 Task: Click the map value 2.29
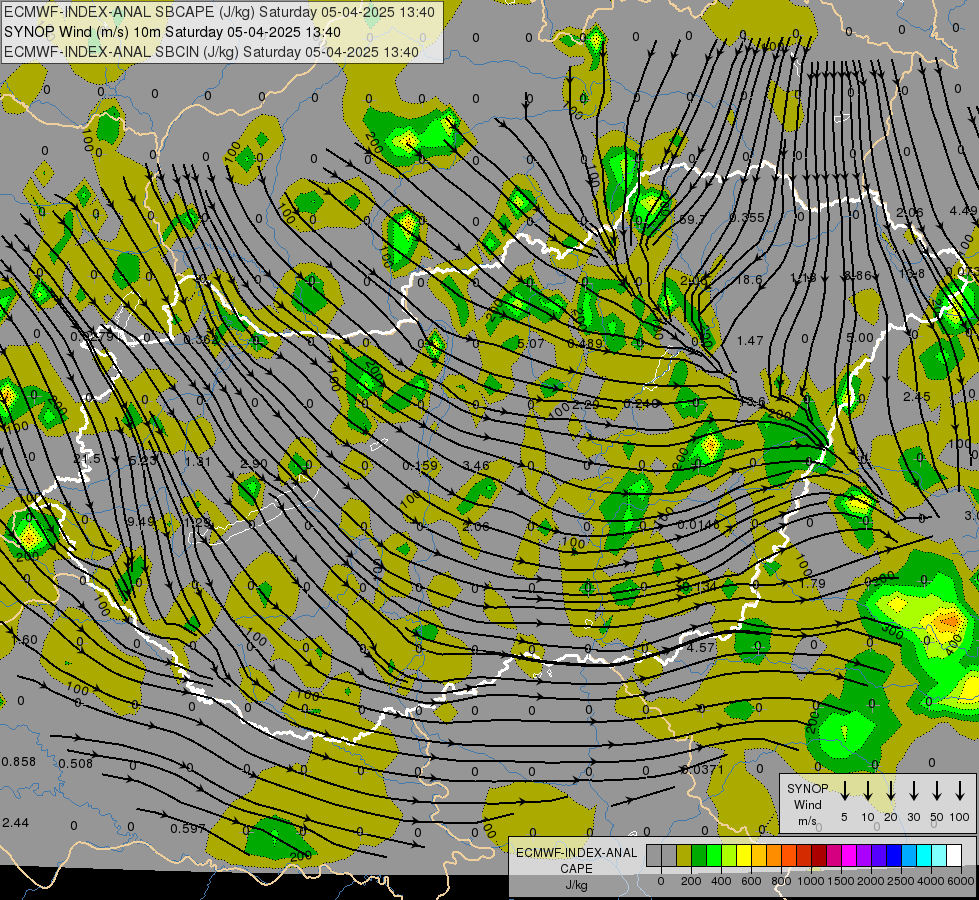click(586, 404)
